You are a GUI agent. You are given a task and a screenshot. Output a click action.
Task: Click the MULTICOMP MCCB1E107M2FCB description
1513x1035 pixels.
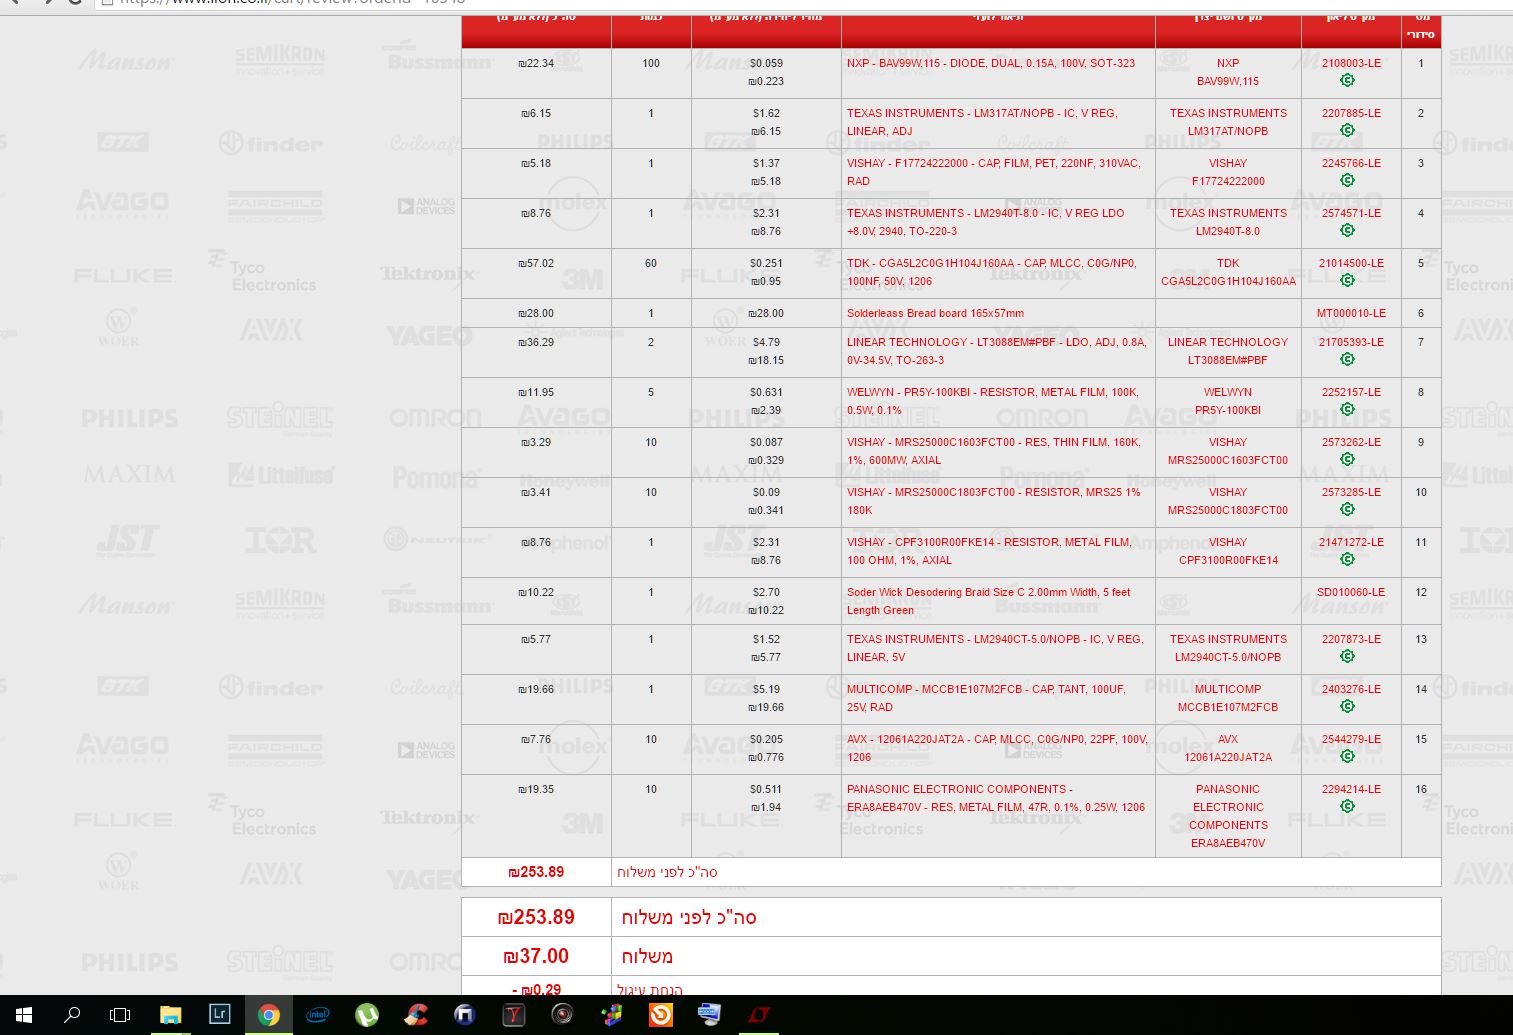pos(986,698)
